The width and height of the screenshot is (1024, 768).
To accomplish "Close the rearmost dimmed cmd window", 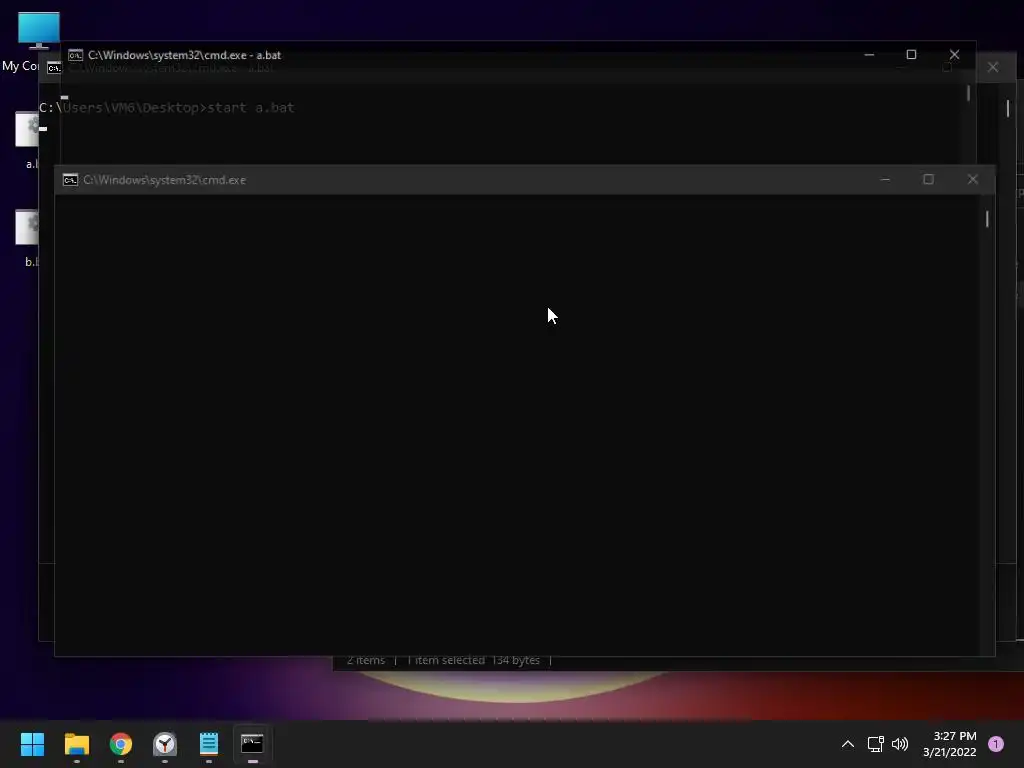I will 993,67.
